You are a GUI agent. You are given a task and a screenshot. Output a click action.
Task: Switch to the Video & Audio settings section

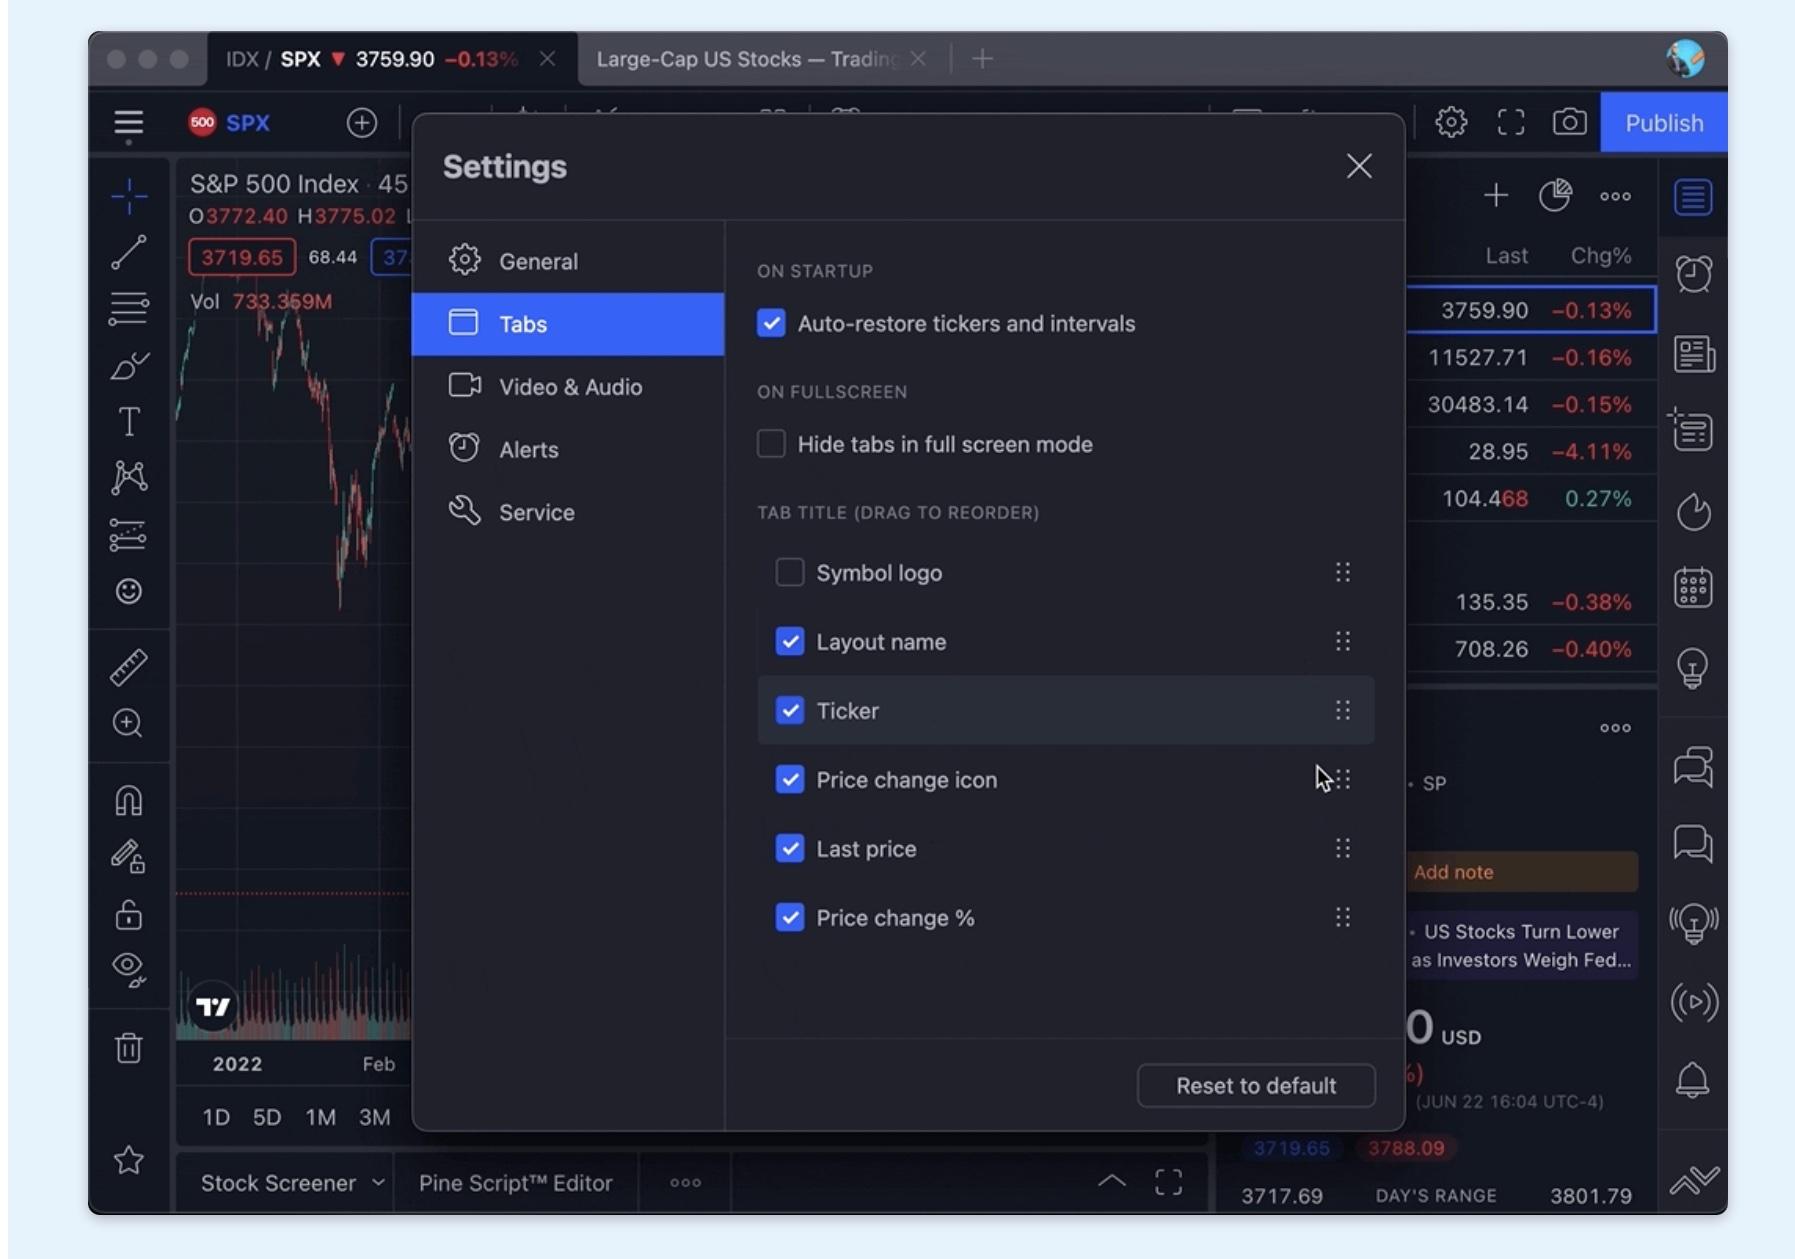(571, 387)
